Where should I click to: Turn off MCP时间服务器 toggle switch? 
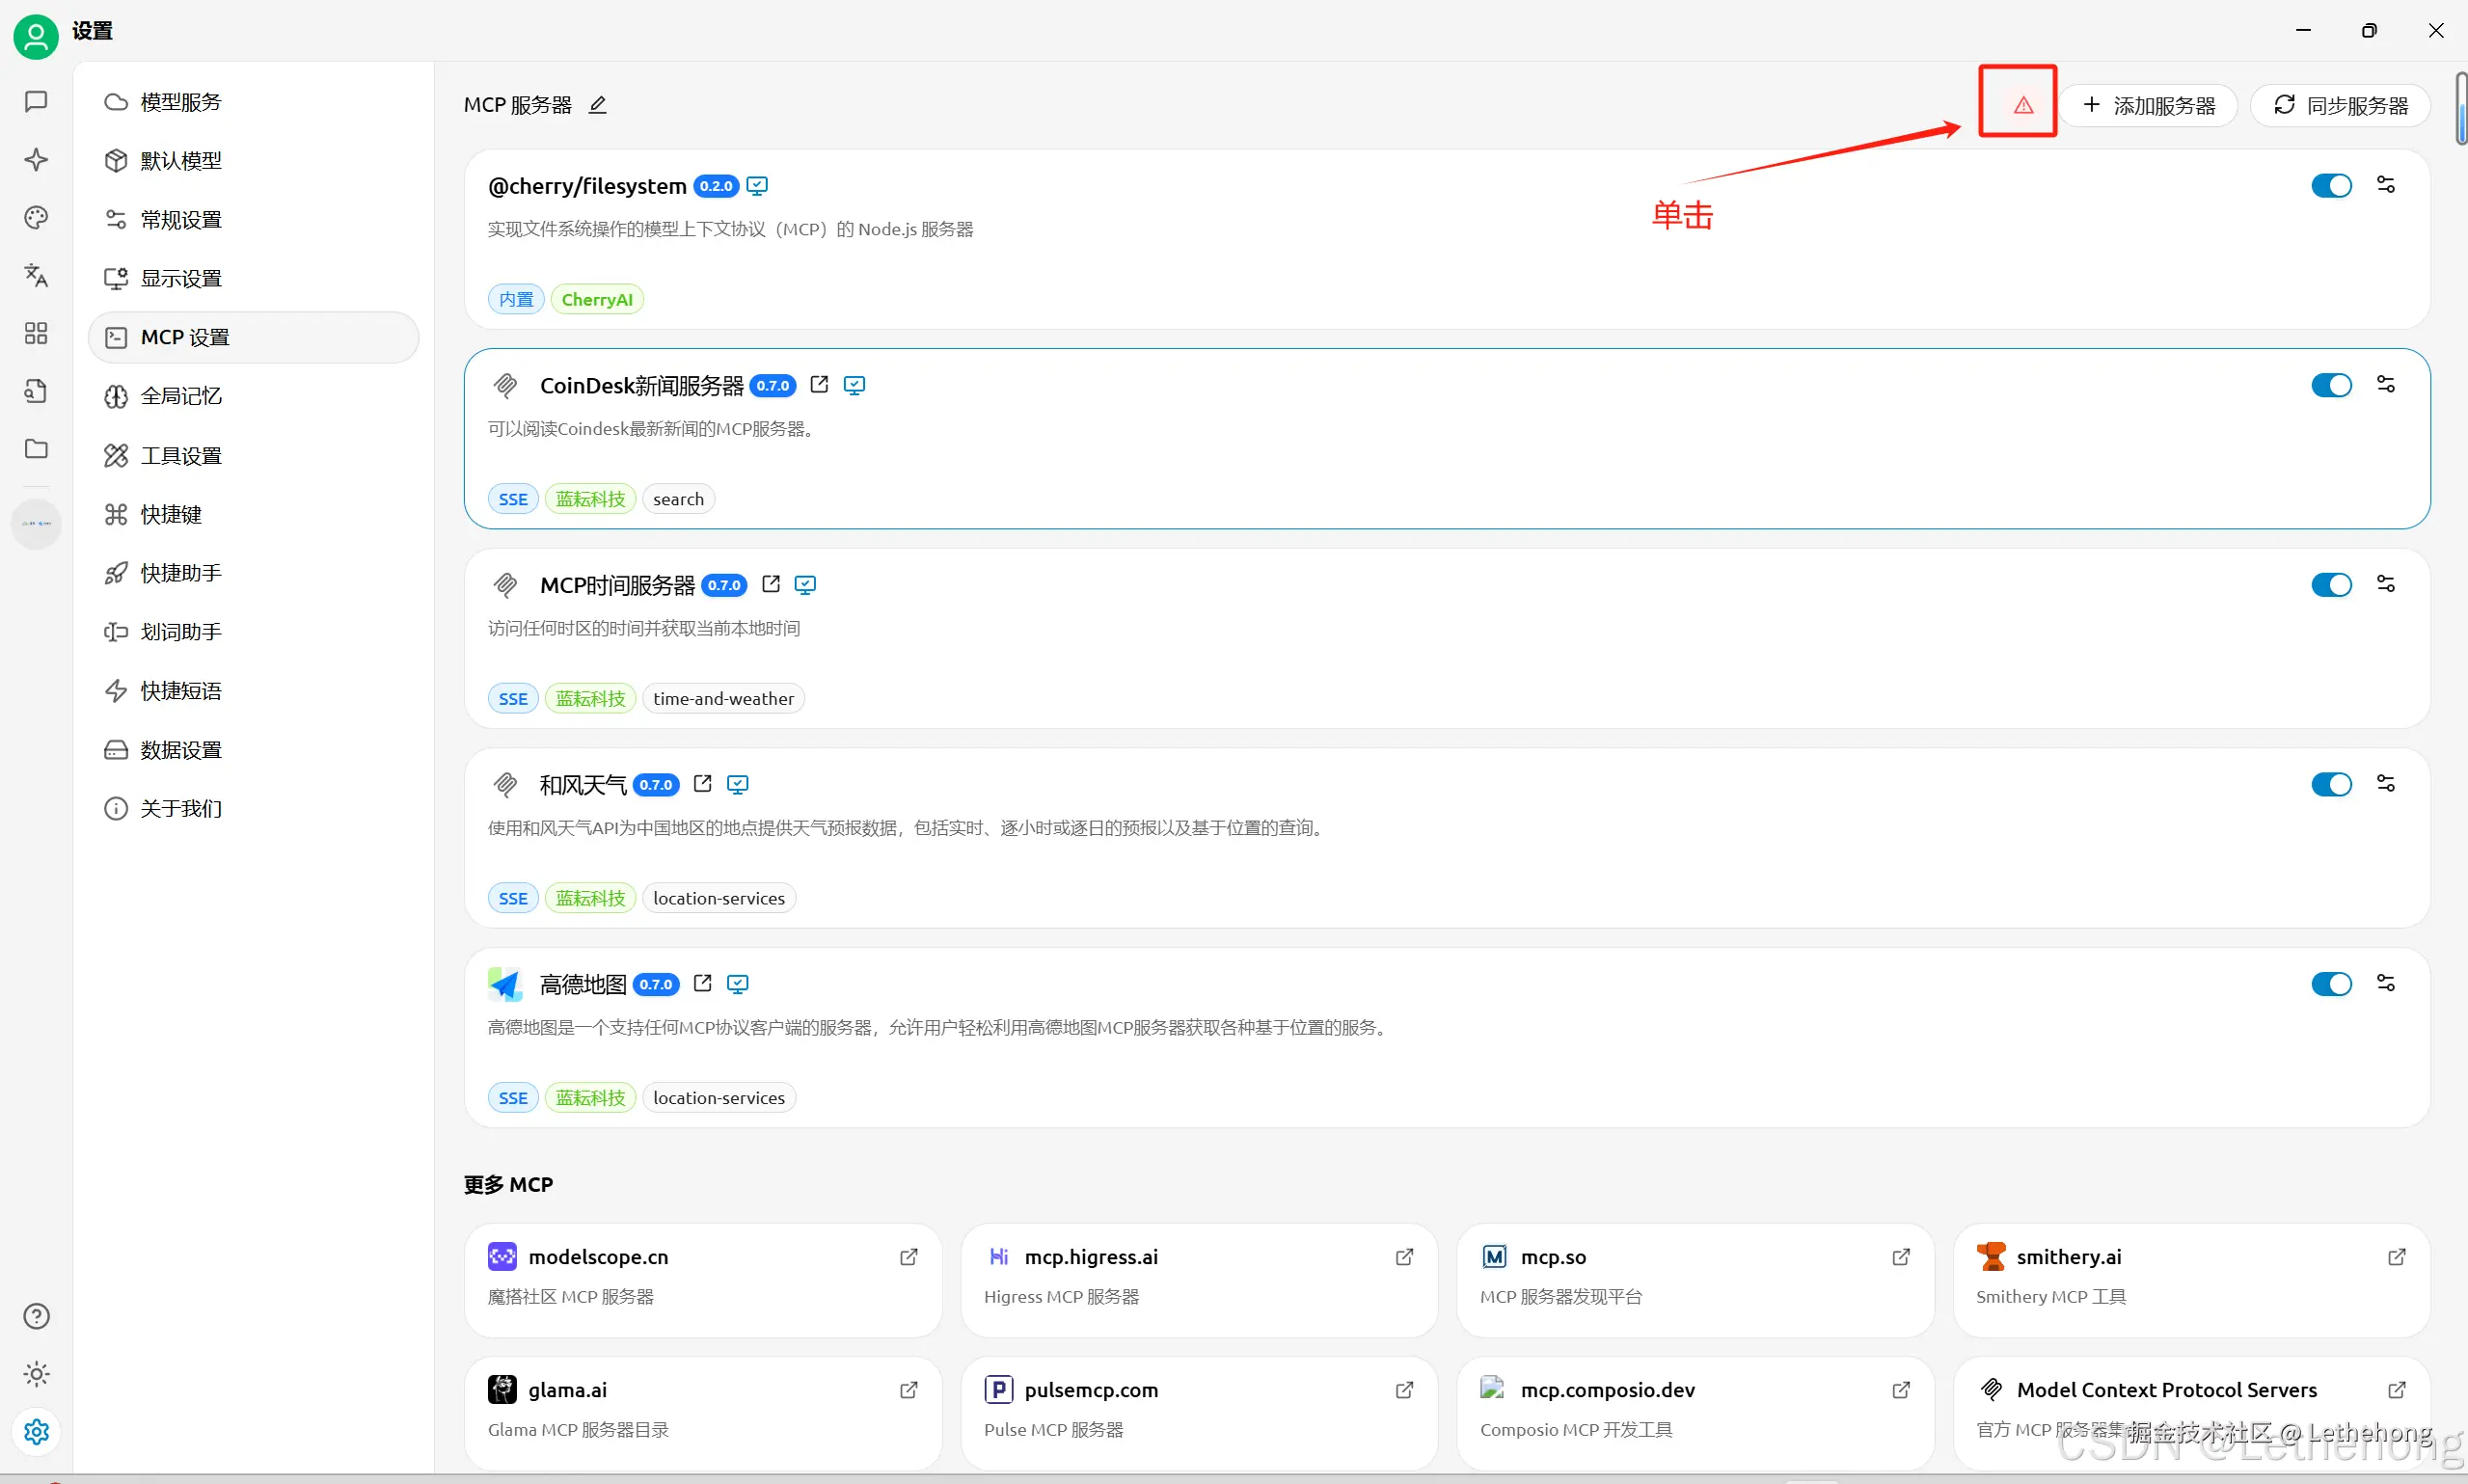(x=2331, y=585)
